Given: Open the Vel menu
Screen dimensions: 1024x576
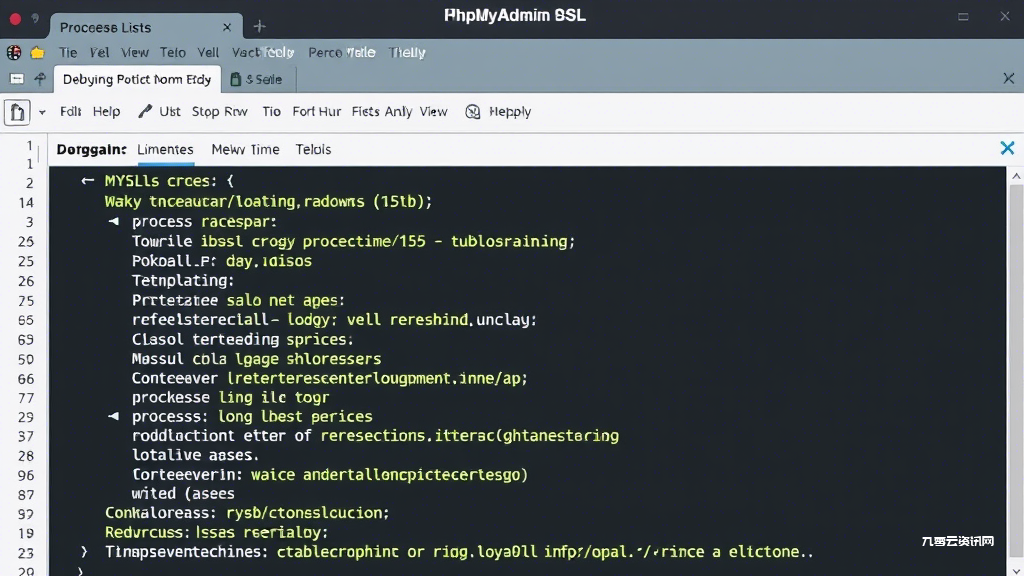Looking at the screenshot, I should (x=99, y=52).
